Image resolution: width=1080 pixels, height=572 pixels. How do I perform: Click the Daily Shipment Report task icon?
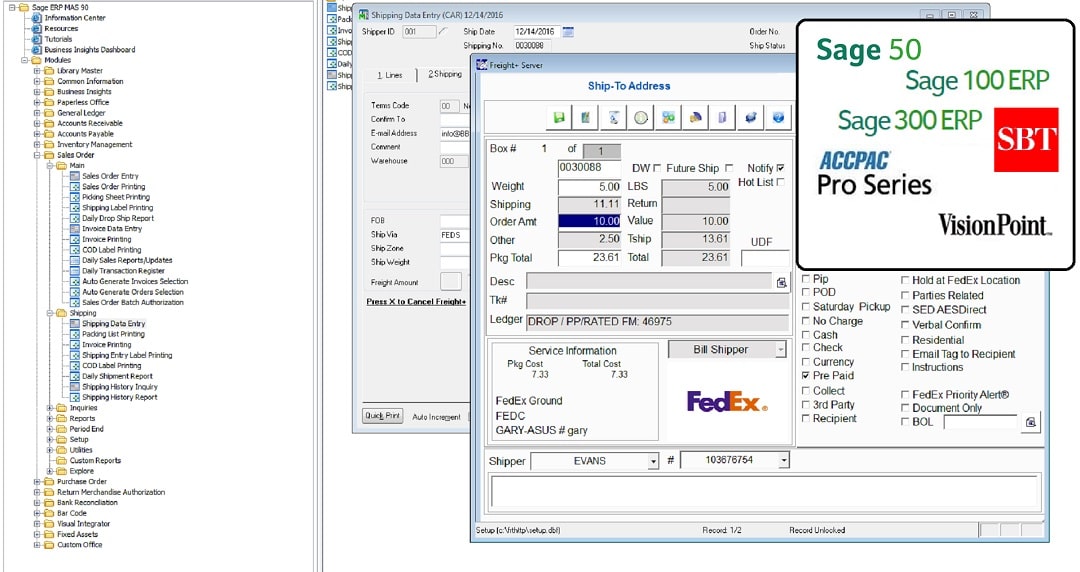[x=75, y=377]
